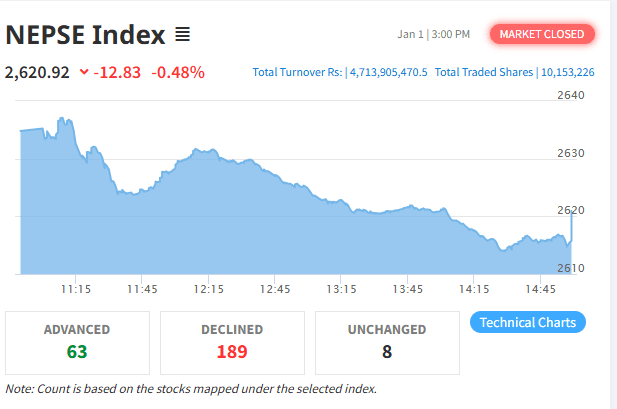The height and width of the screenshot is (409, 617).
Task: Select the ADVANCED stocks card
Action: (x=77, y=342)
